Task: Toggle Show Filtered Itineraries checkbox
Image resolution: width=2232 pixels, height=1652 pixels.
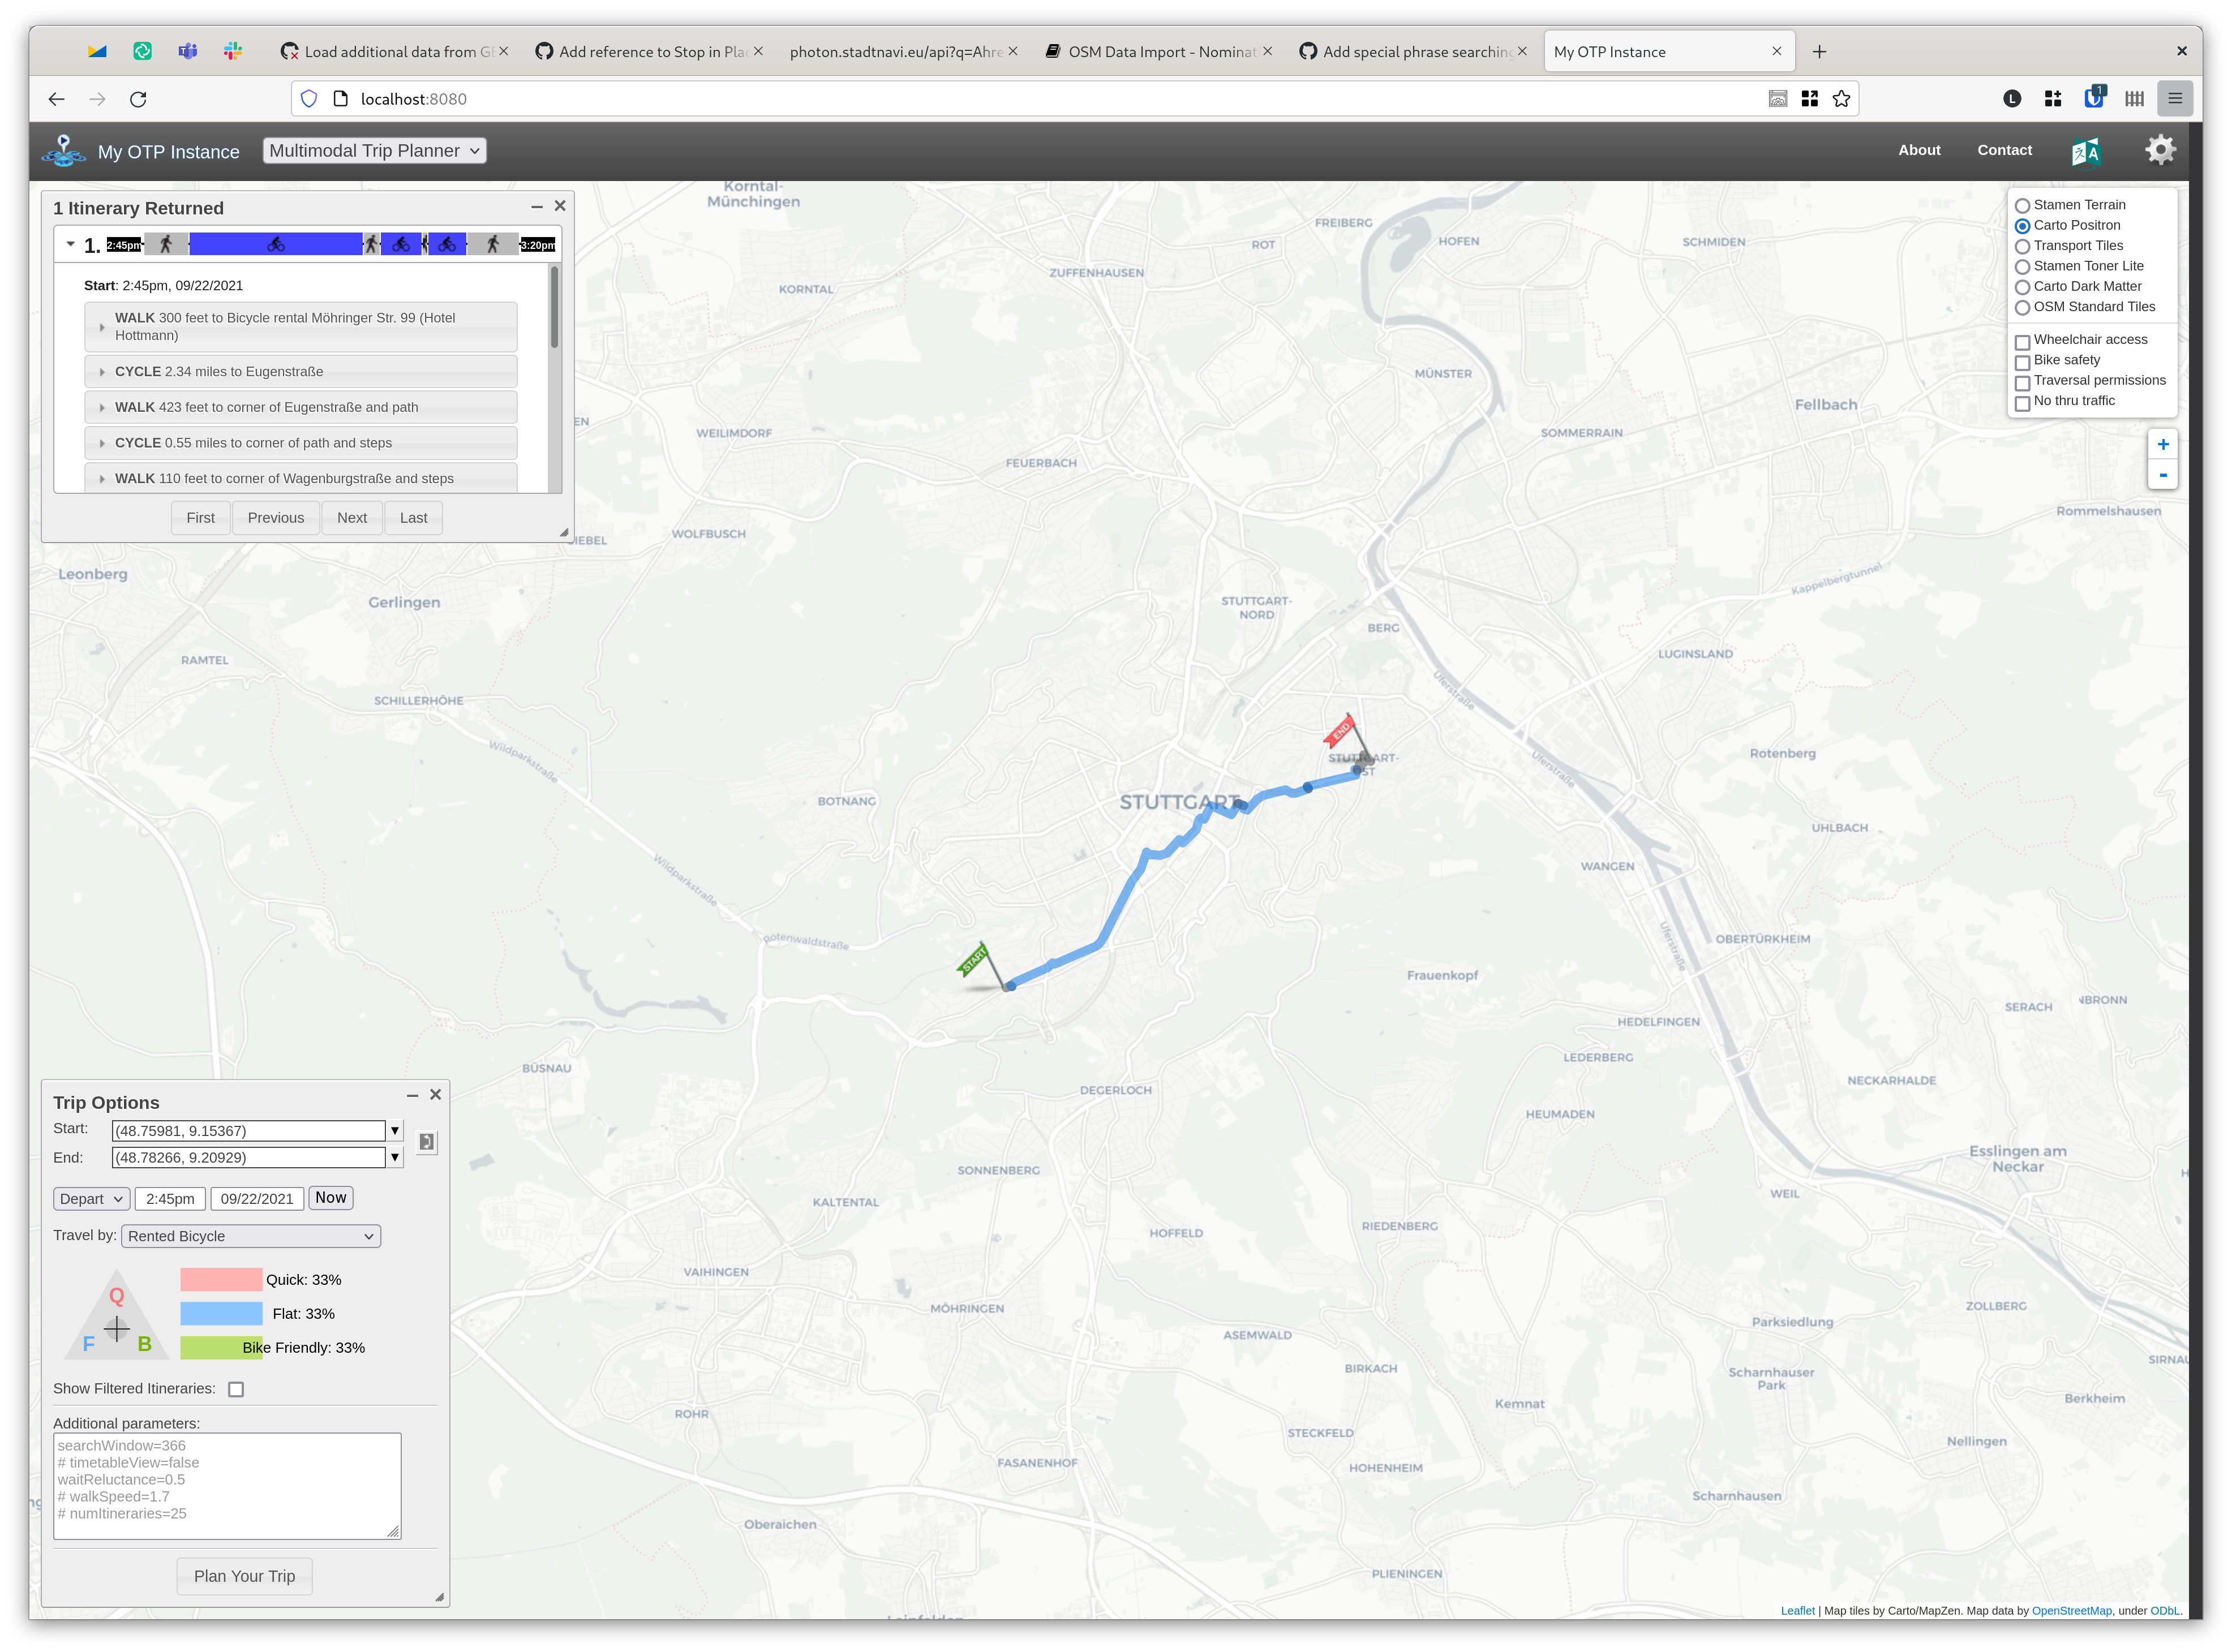Action: (236, 1389)
